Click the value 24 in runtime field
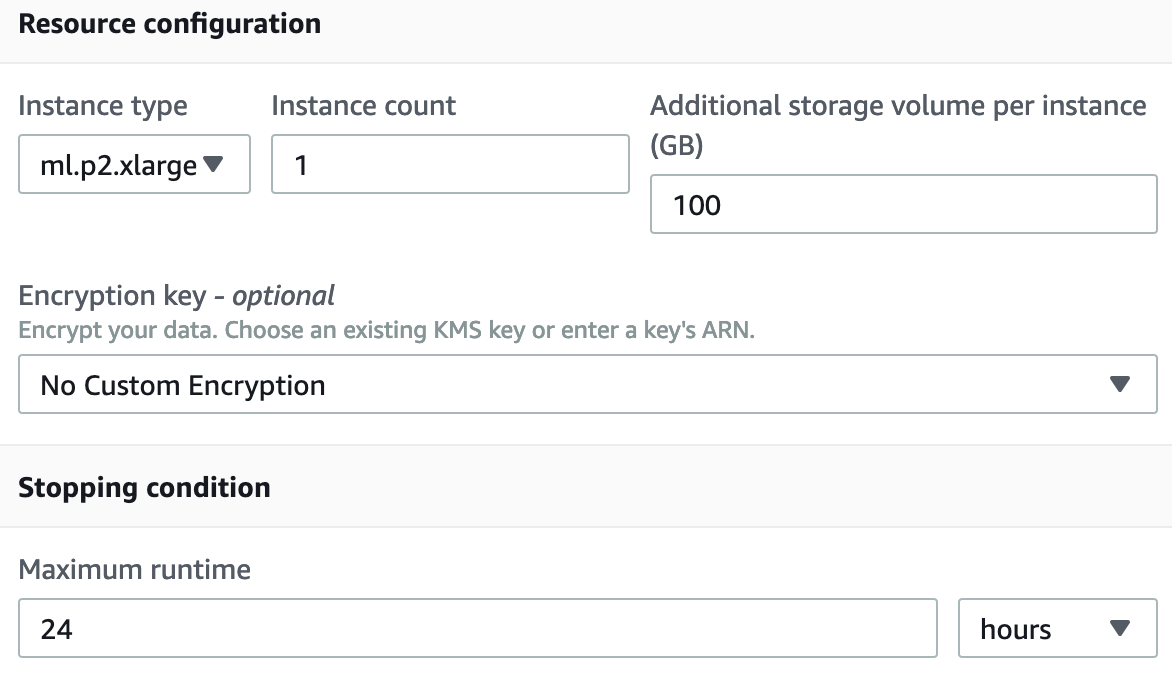The image size is (1172, 674). coord(57,630)
